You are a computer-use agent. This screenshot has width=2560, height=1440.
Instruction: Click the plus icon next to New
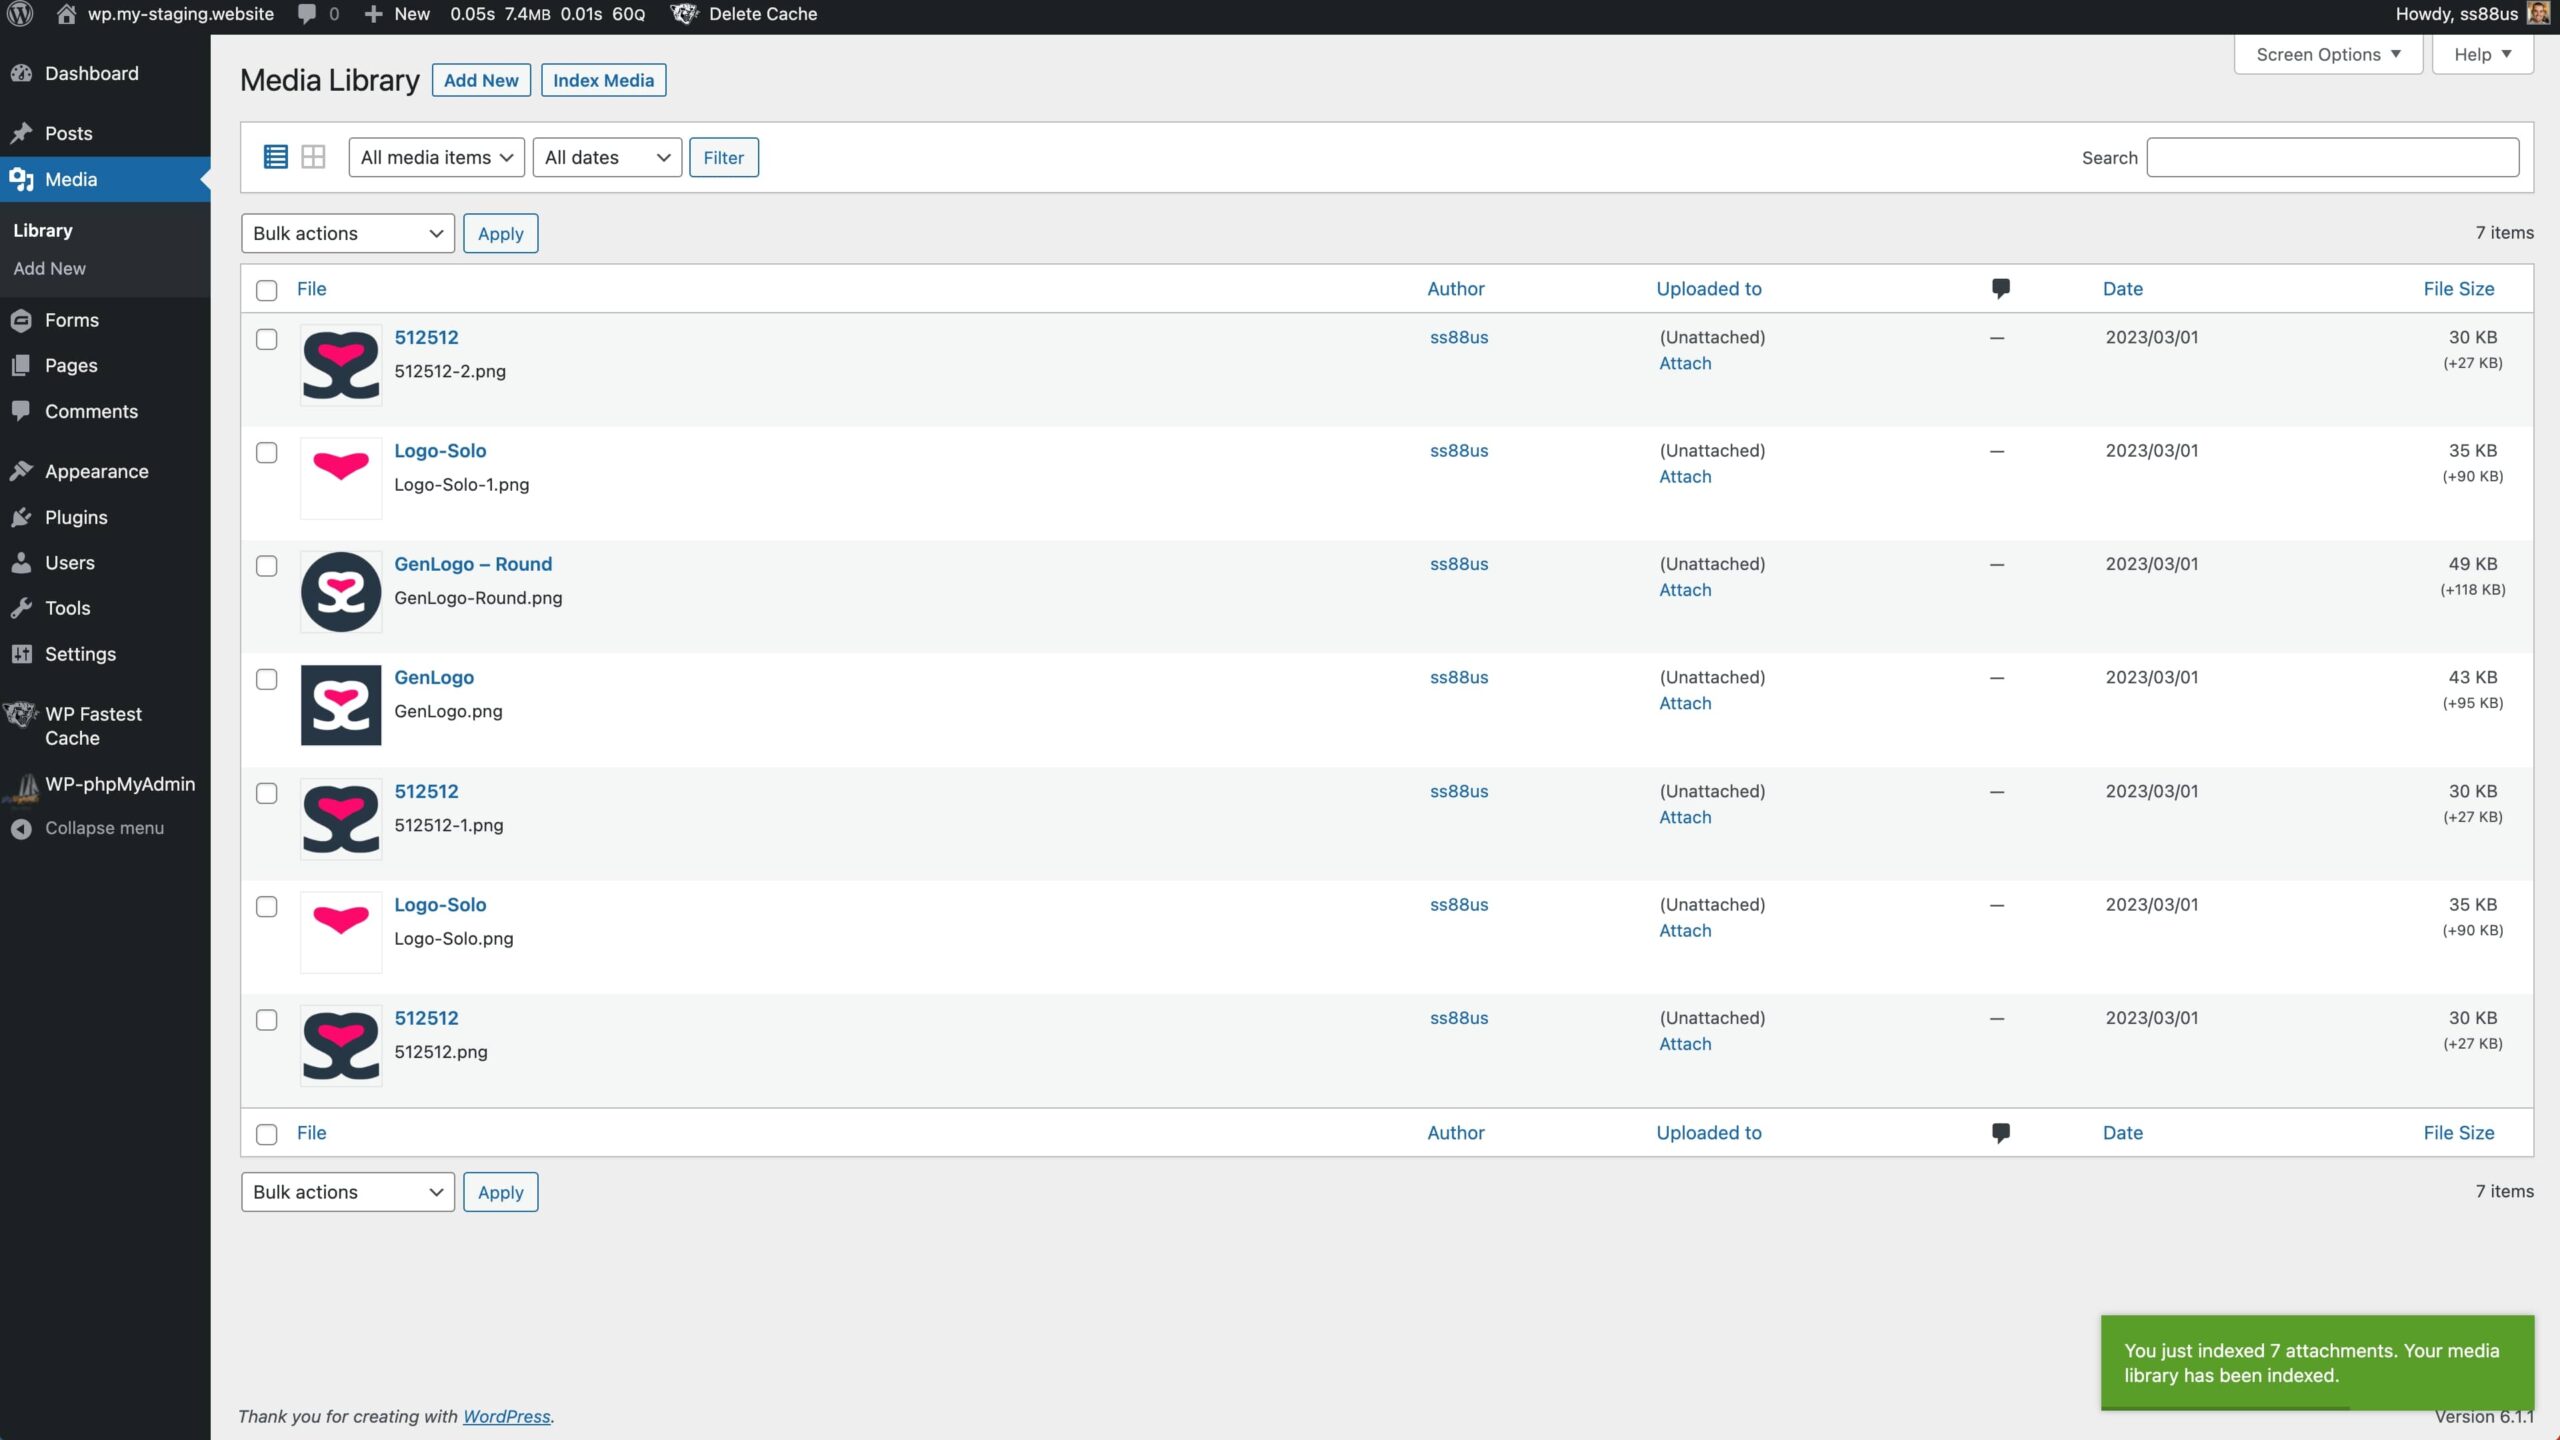(x=373, y=14)
